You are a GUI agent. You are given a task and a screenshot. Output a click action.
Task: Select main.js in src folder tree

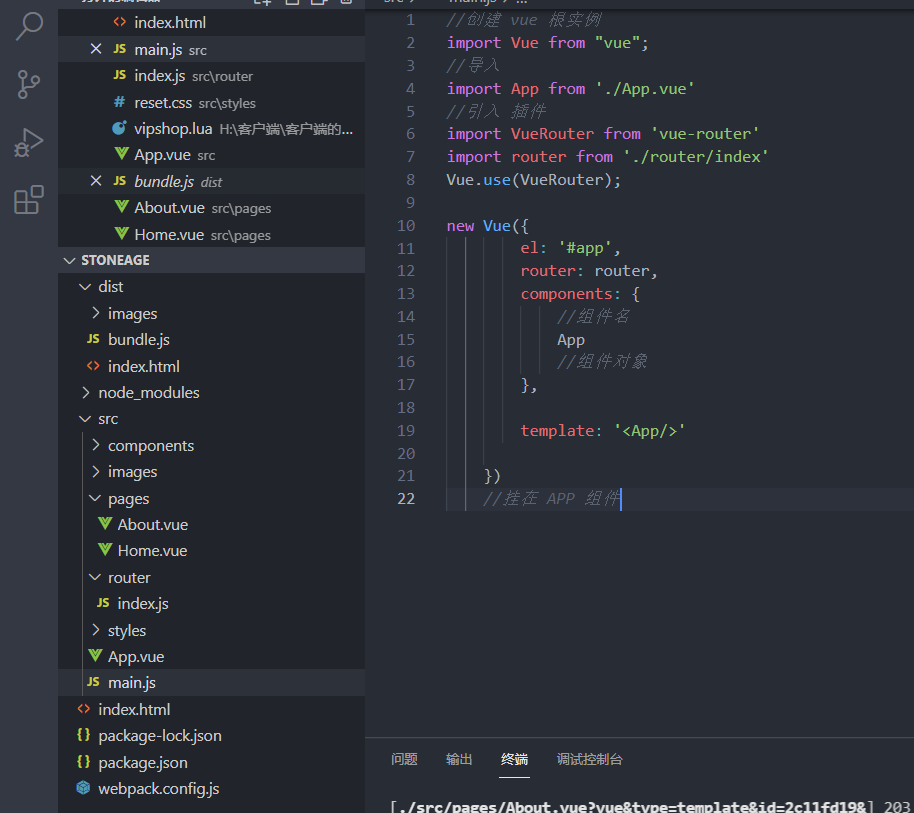point(212,682)
